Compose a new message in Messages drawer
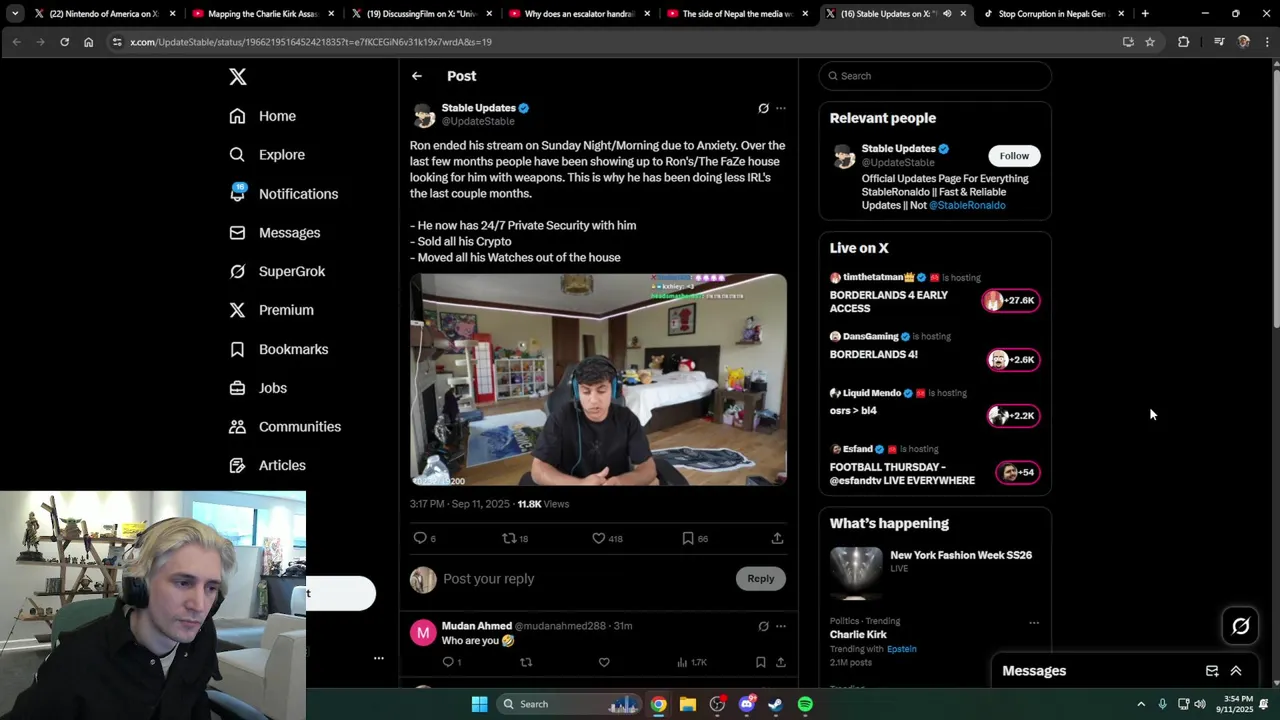The image size is (1280, 720). [x=1212, y=671]
